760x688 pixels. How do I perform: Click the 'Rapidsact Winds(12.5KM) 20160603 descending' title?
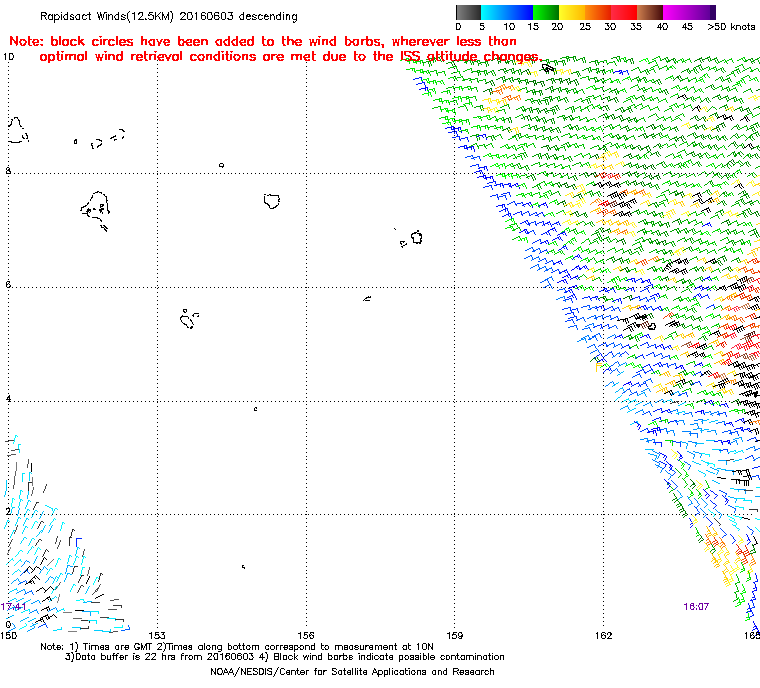pyautogui.click(x=169, y=16)
